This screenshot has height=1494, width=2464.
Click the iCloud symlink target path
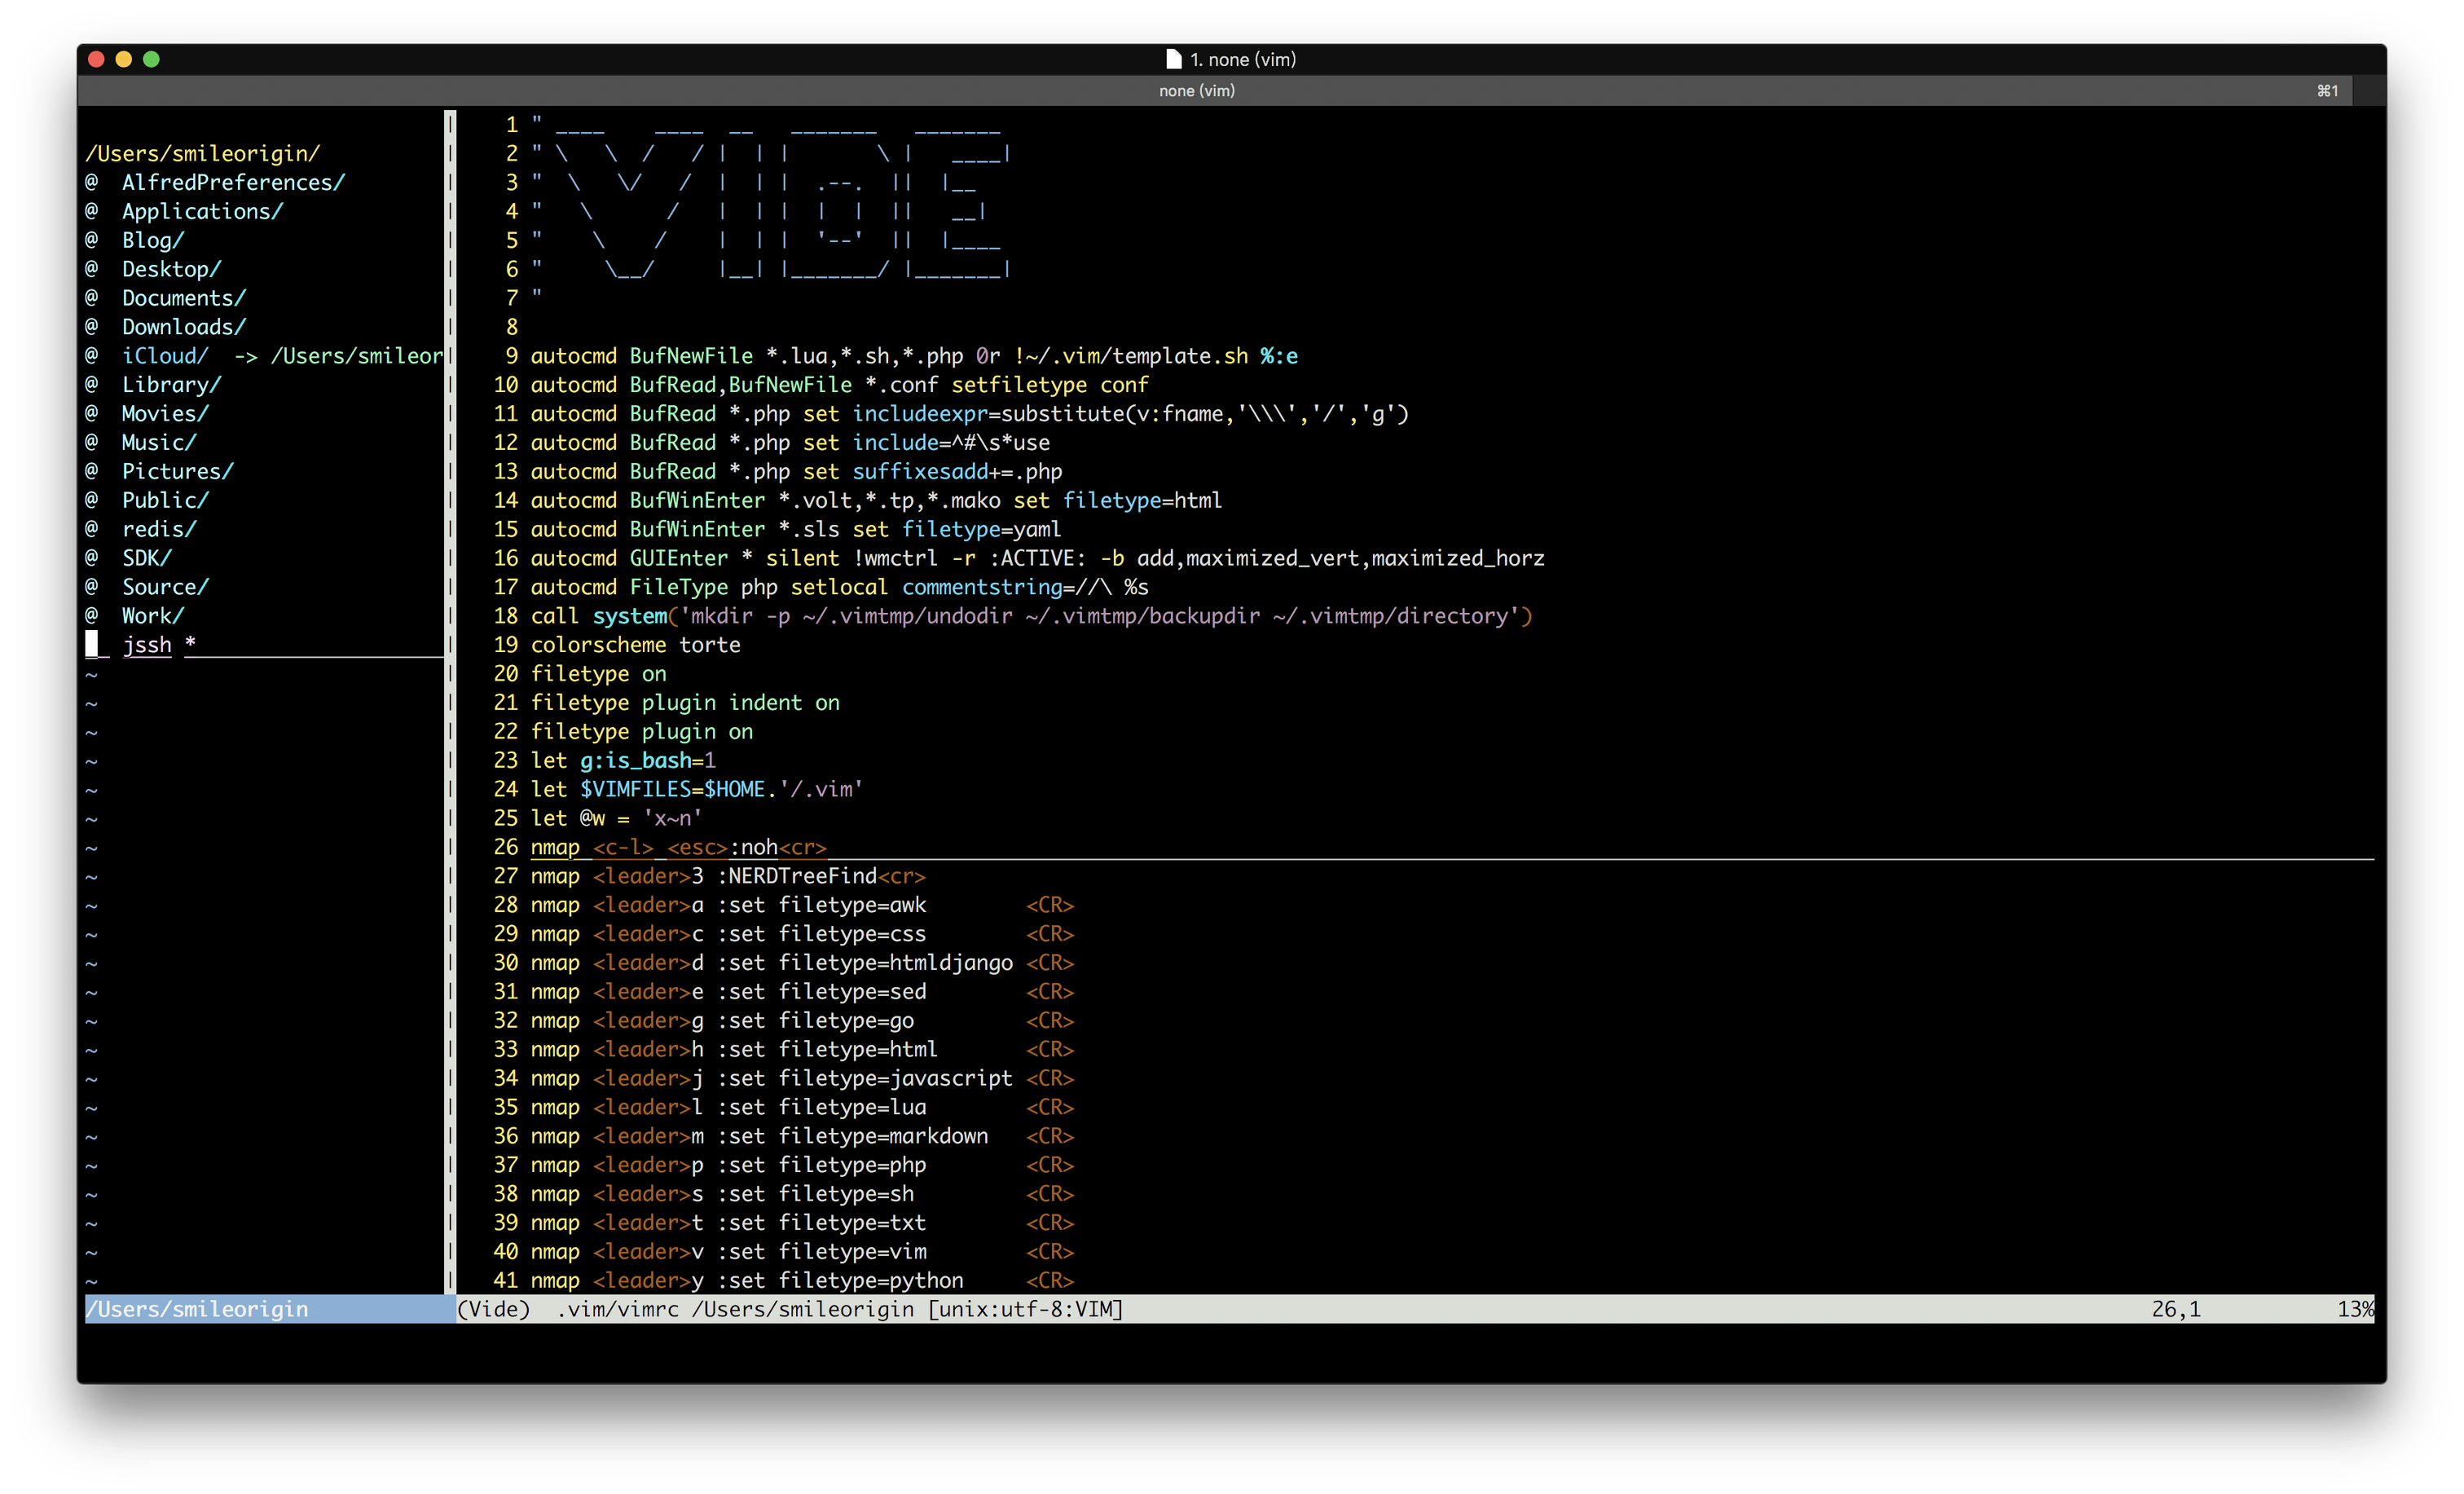tap(356, 356)
